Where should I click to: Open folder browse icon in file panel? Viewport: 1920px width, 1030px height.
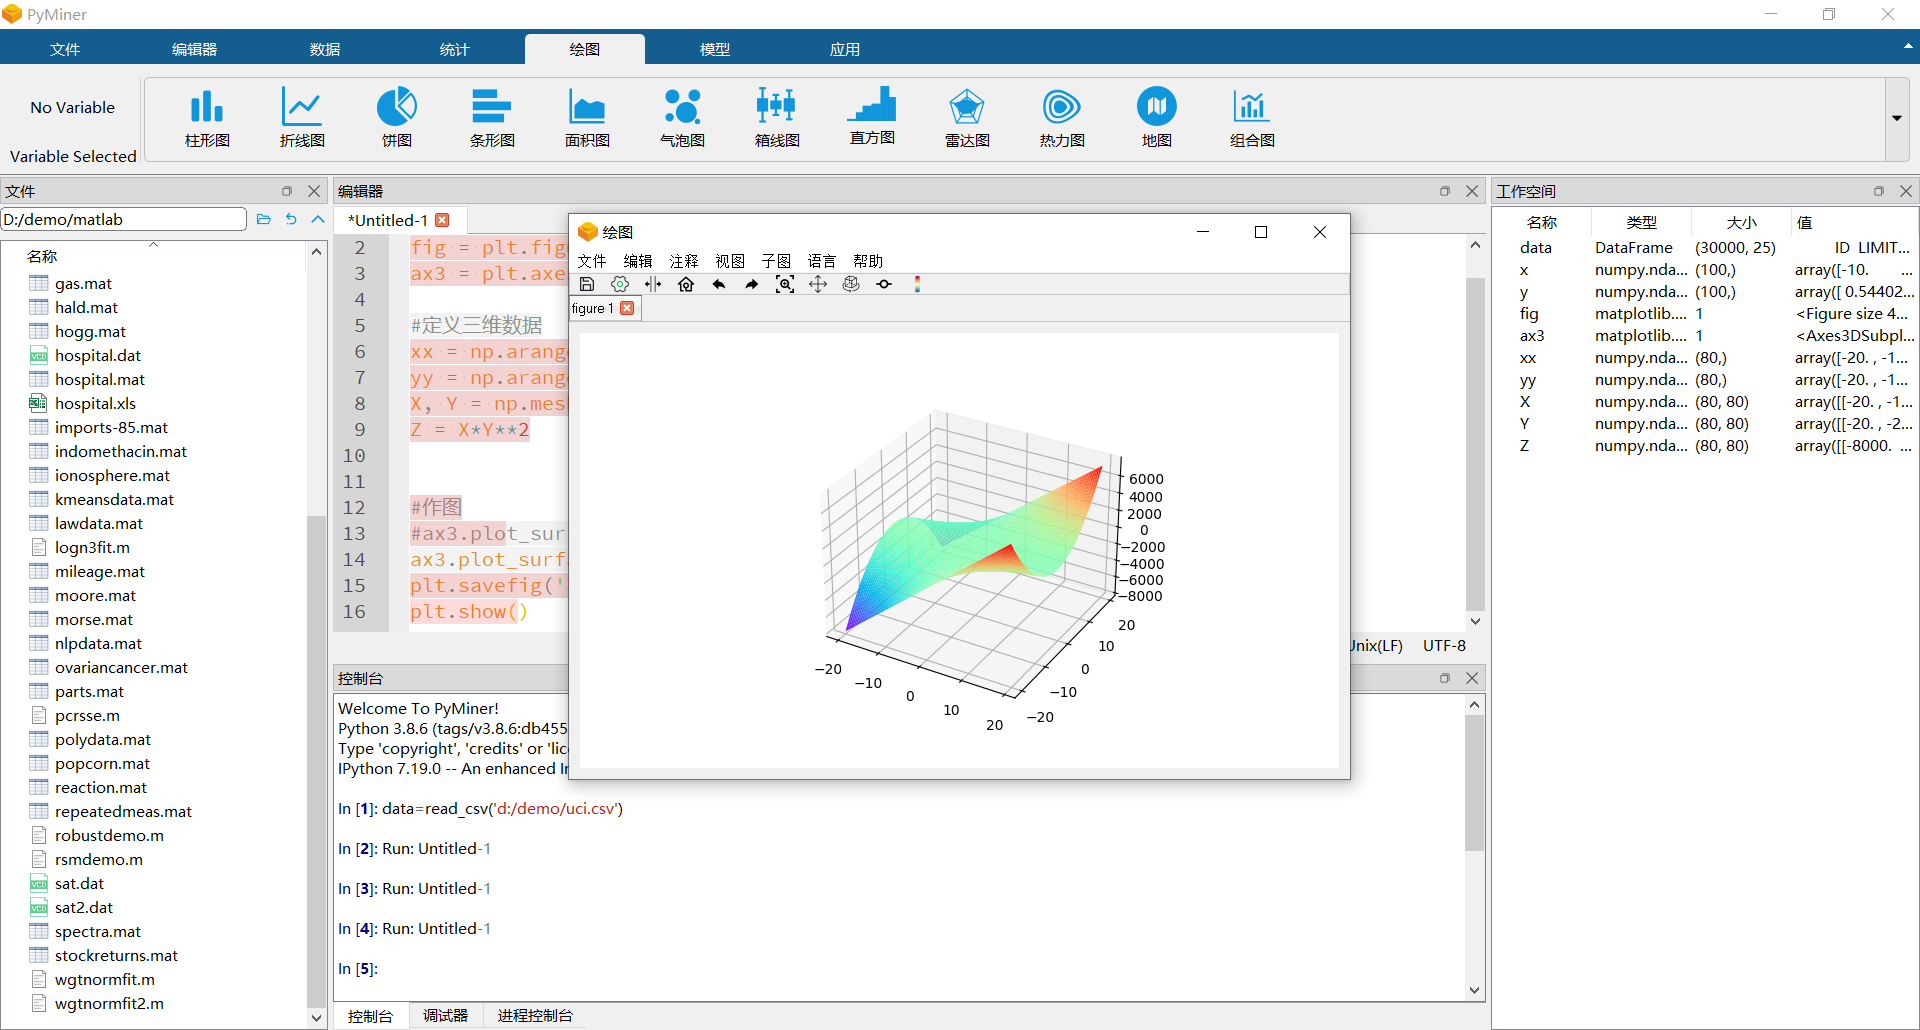pyautogui.click(x=264, y=219)
